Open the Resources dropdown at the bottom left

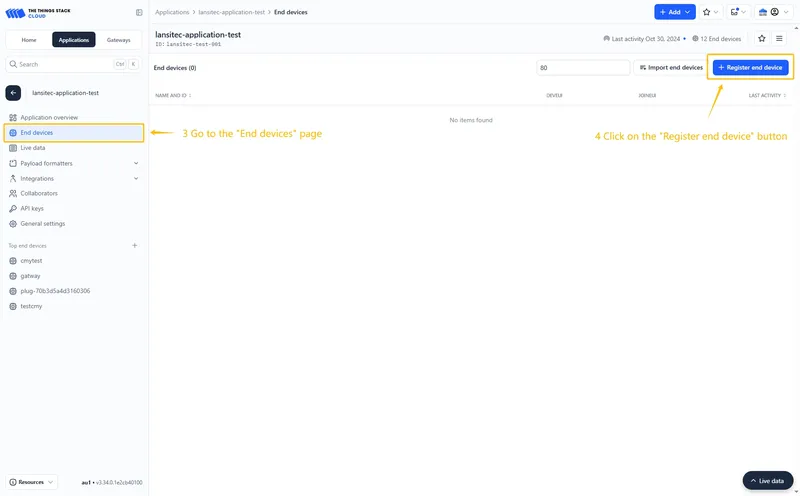pos(31,482)
